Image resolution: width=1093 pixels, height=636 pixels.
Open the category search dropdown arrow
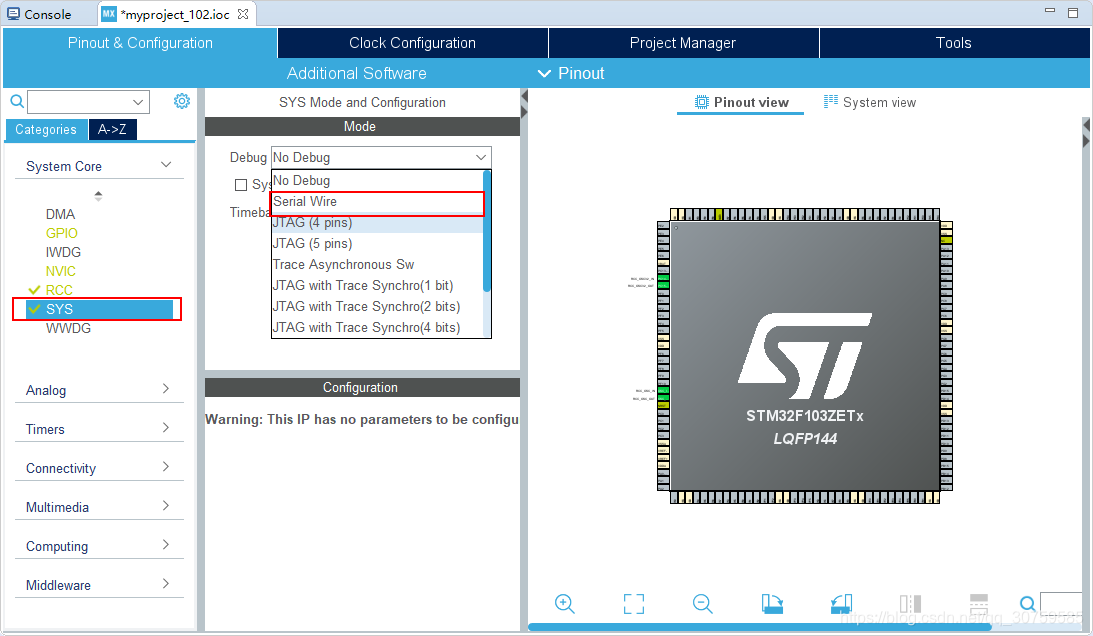point(138,102)
